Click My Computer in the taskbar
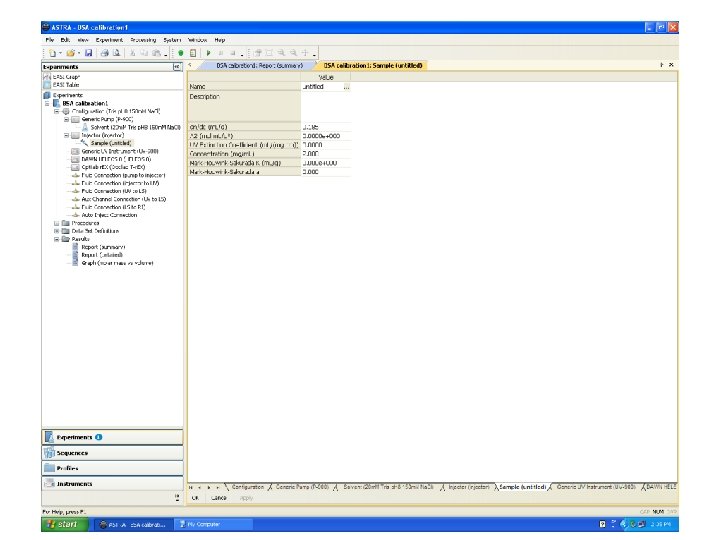Image resolution: width=720 pixels, height=540 pixels. point(214,524)
